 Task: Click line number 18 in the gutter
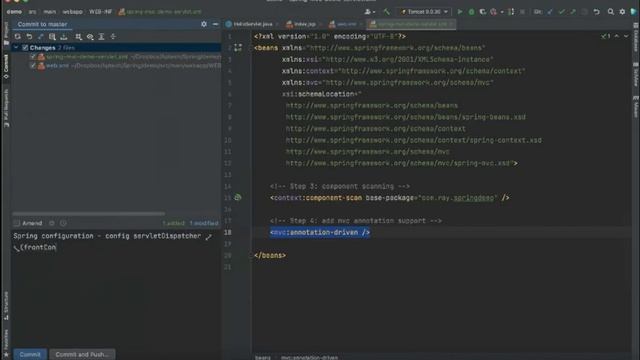(228, 232)
